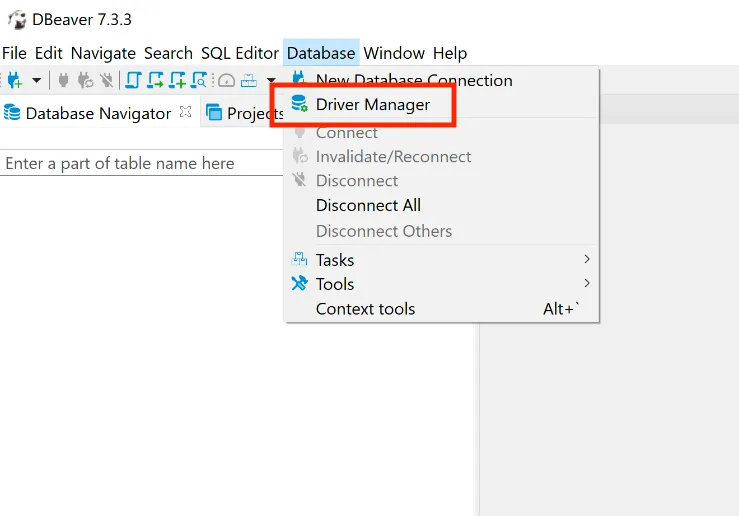The height and width of the screenshot is (516, 739).
Task: Click the Invalidate/Reconnect toolbar icon
Action: point(85,81)
